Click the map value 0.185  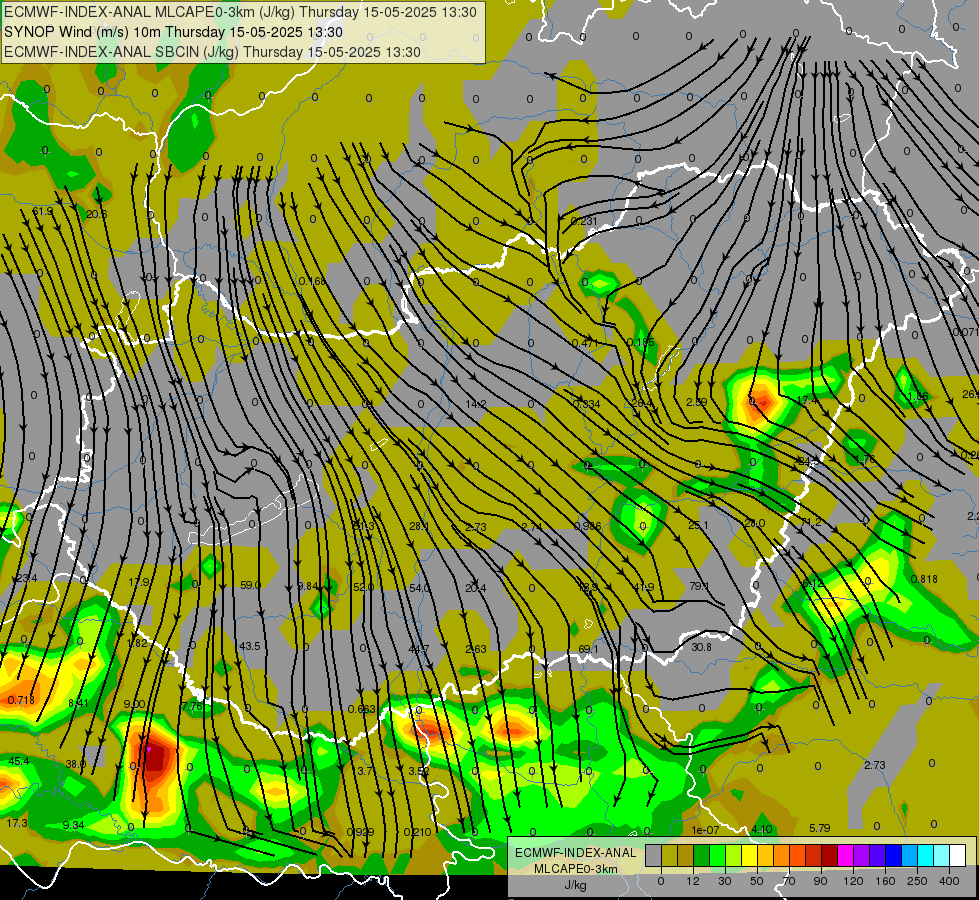click(641, 342)
